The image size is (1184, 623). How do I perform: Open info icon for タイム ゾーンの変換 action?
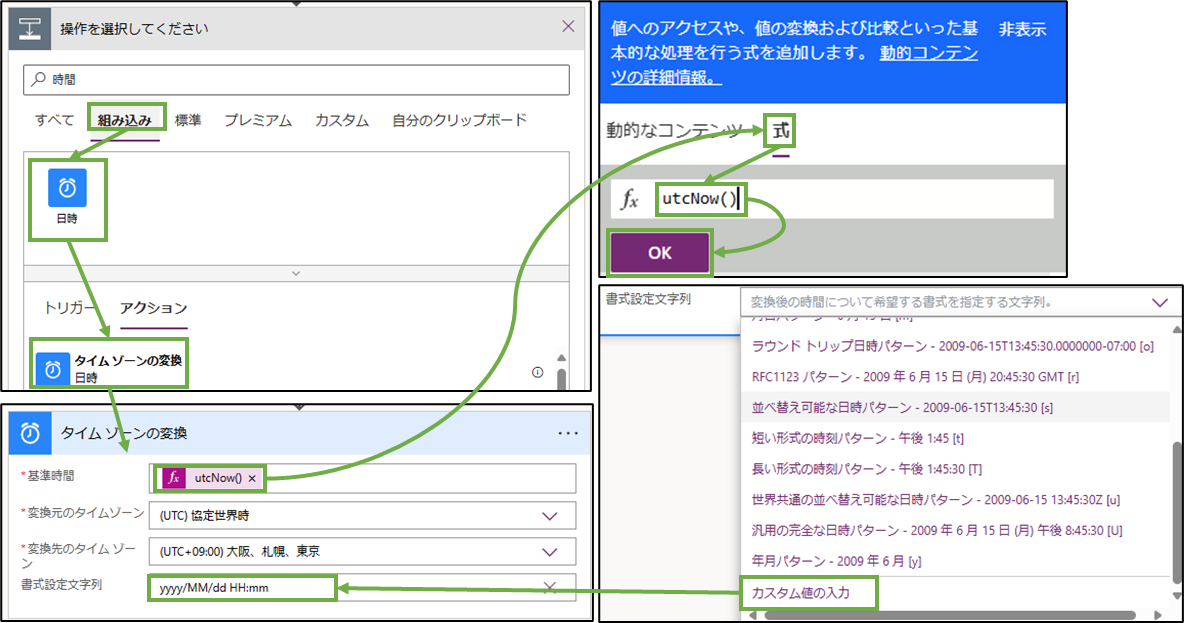coord(538,372)
